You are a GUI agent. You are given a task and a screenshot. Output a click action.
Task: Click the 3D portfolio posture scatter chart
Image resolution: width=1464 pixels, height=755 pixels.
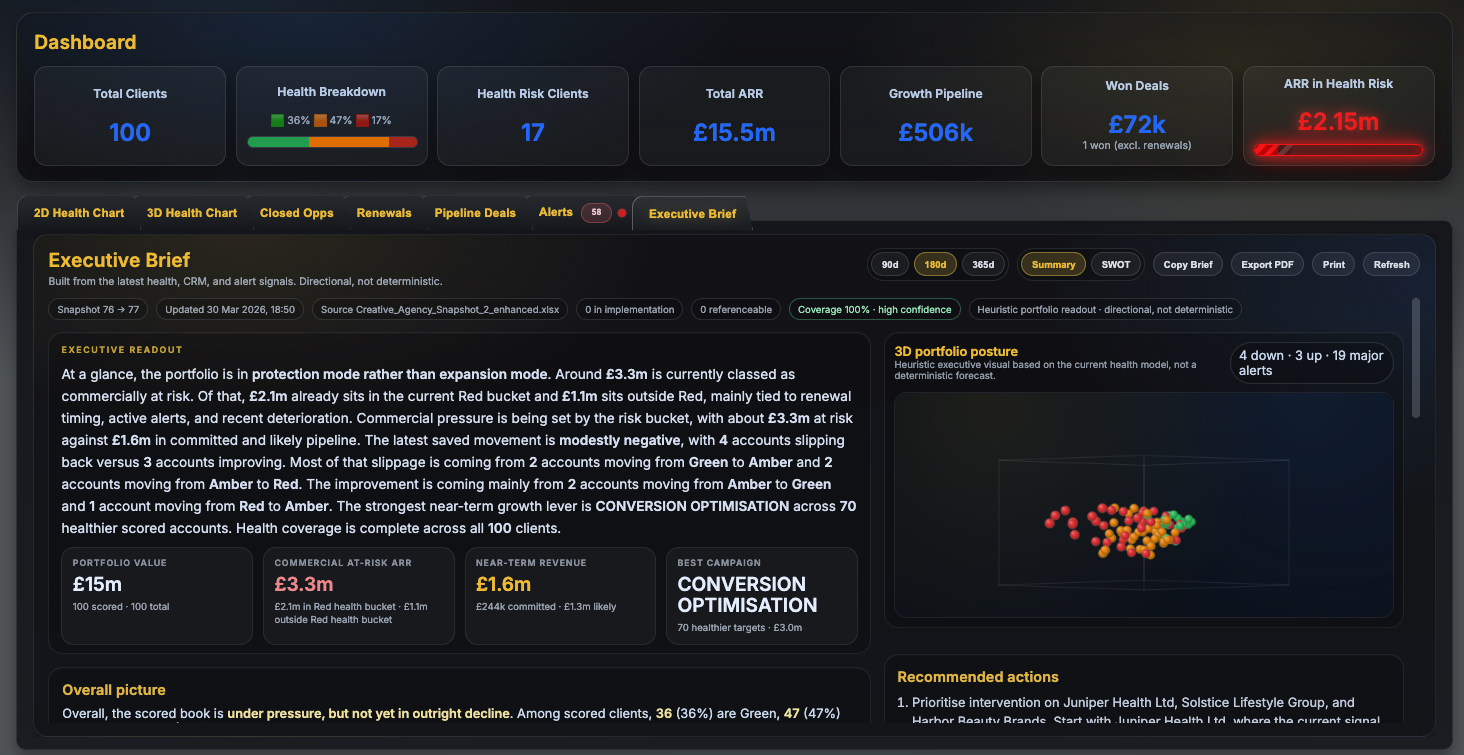coord(1143,505)
